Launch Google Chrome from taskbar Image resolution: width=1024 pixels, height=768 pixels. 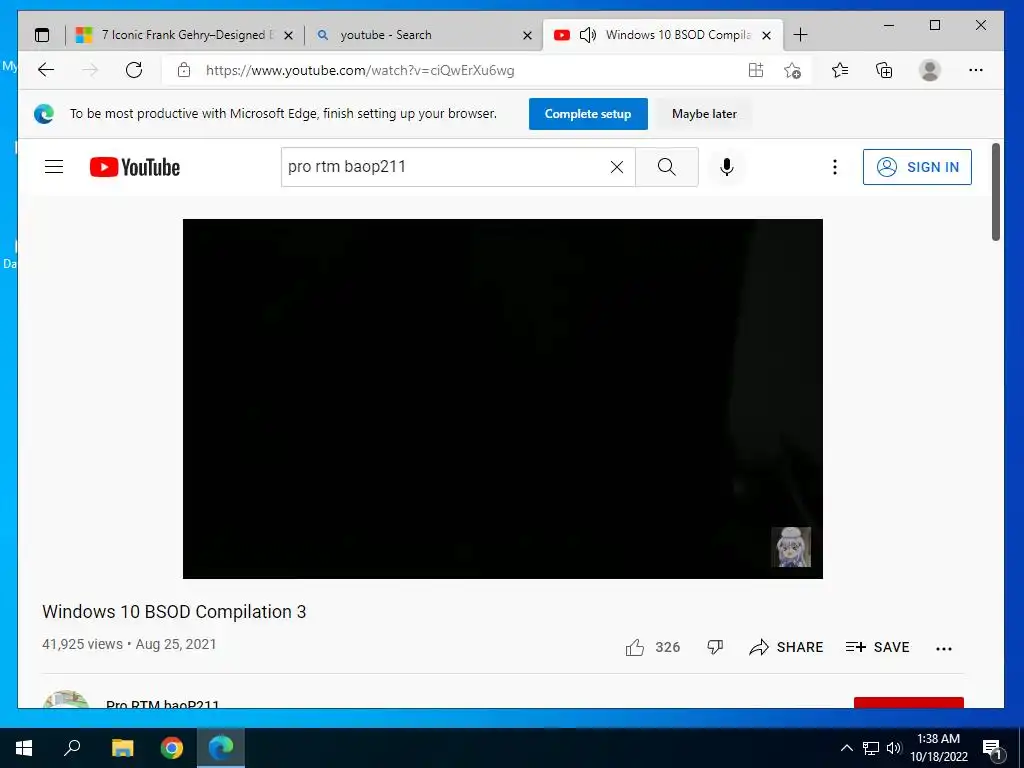tap(172, 748)
